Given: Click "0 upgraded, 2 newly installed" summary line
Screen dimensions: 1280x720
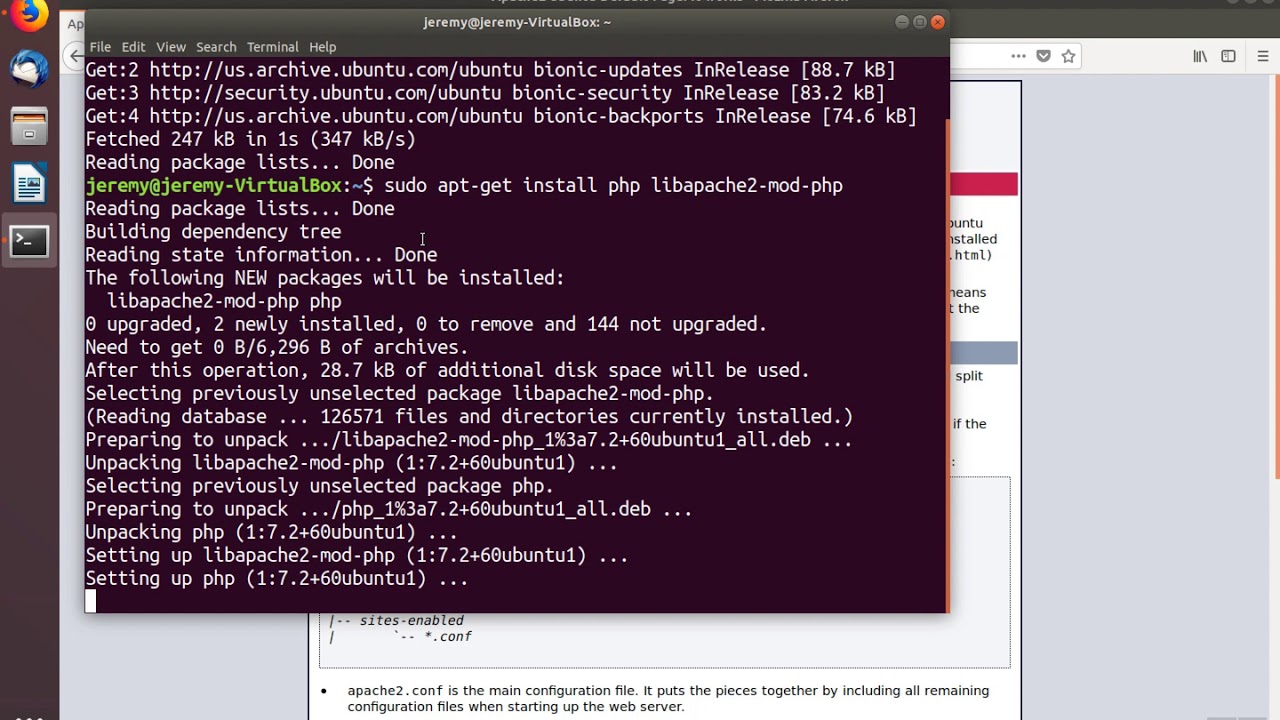Looking at the screenshot, I should pos(426,324).
